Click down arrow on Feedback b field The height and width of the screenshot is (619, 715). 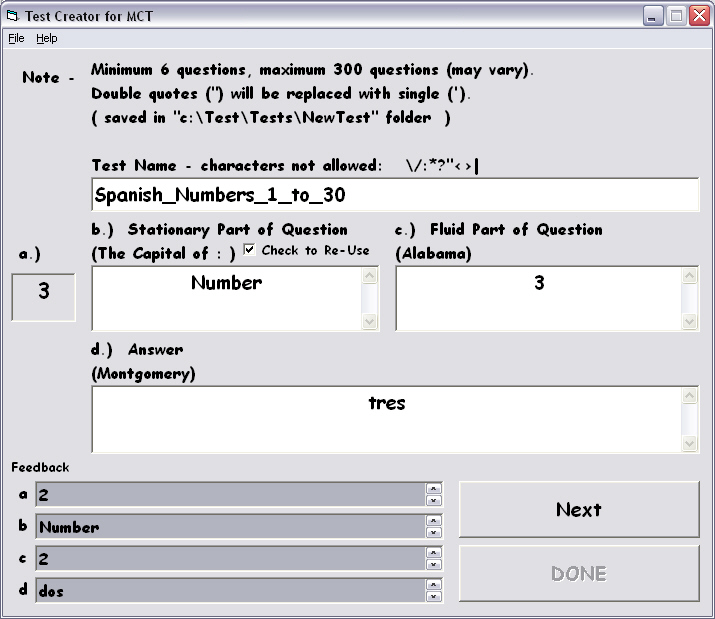point(434,532)
